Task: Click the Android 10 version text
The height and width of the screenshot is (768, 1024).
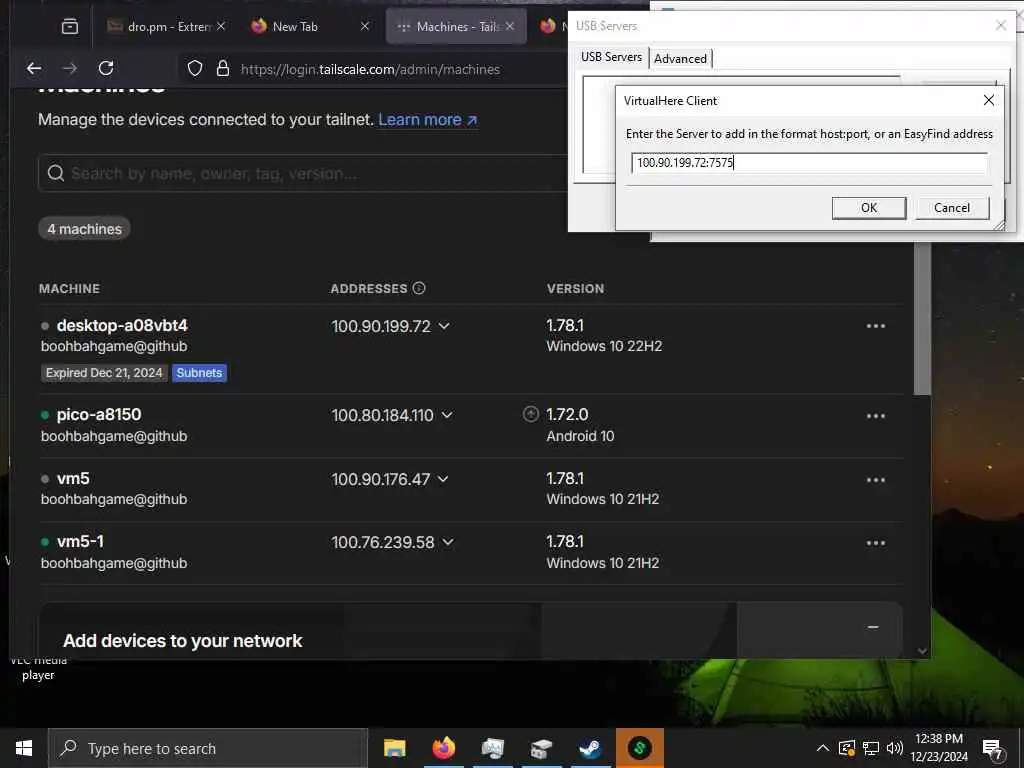Action: 580,436
